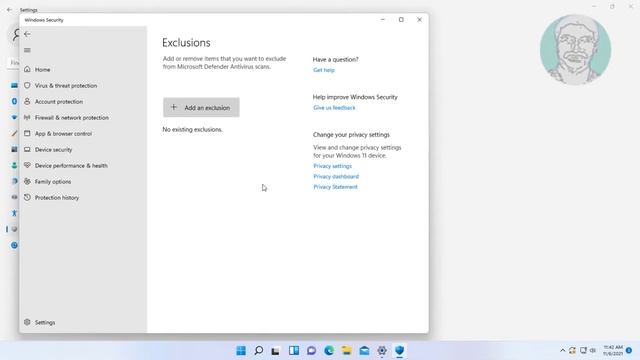
Task: Go back with the Windows Security back arrow
Action: (27, 34)
